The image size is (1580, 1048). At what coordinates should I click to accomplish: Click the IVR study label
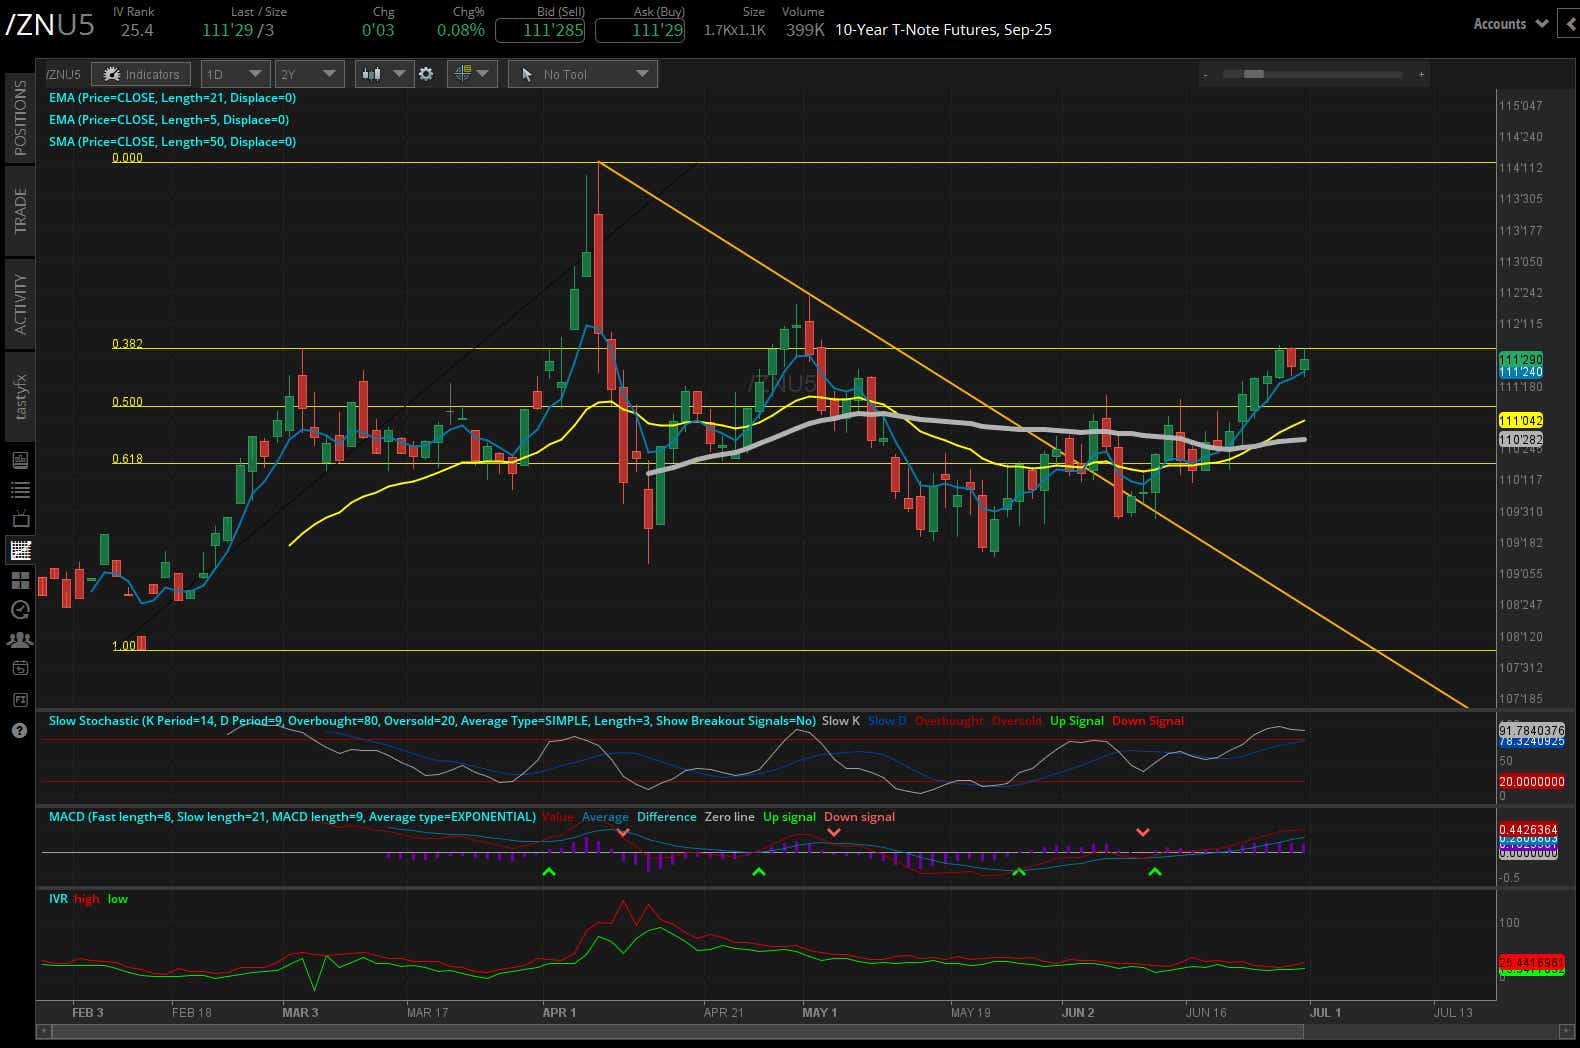tap(58, 899)
